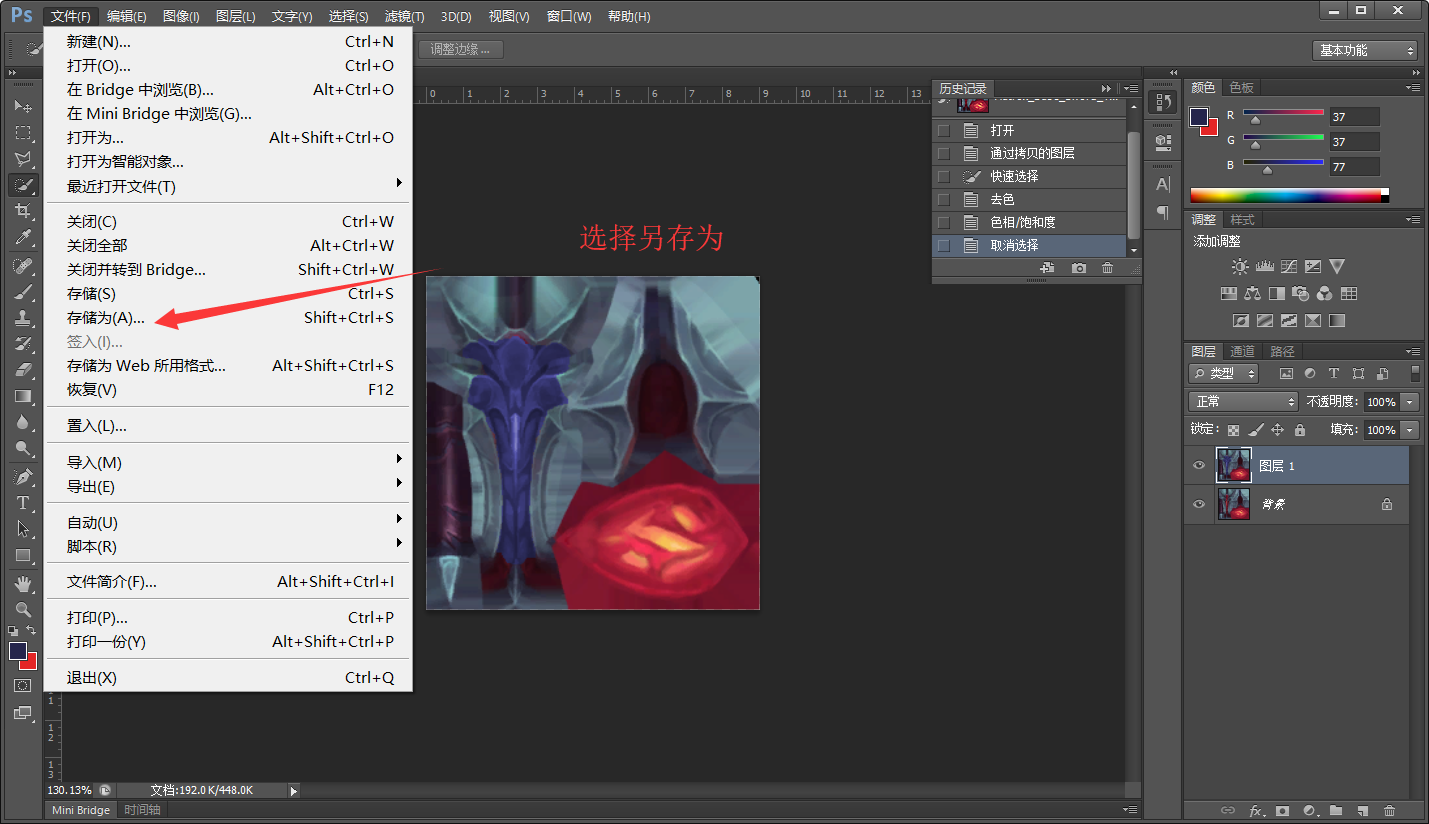
Task: Toggle Quick Mask mode icon
Action: [23, 686]
